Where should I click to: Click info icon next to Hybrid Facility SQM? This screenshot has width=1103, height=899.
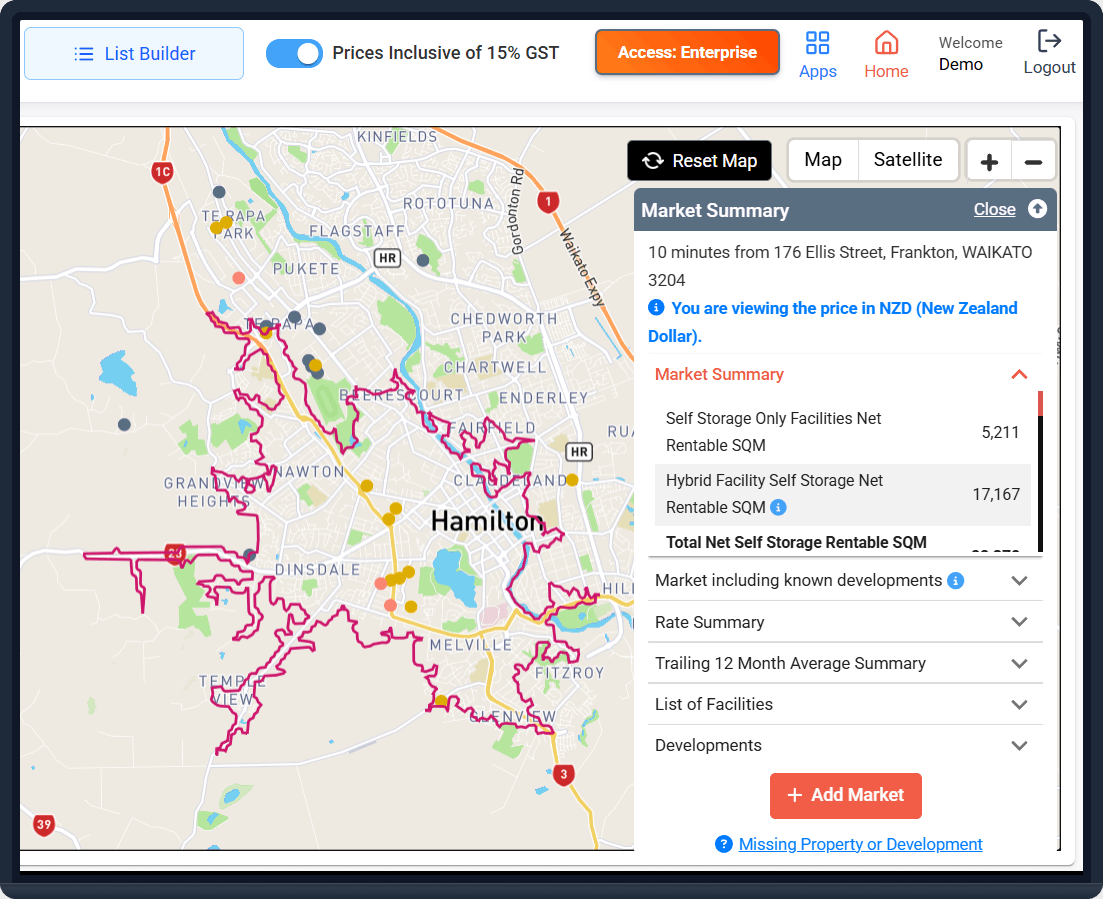(778, 507)
